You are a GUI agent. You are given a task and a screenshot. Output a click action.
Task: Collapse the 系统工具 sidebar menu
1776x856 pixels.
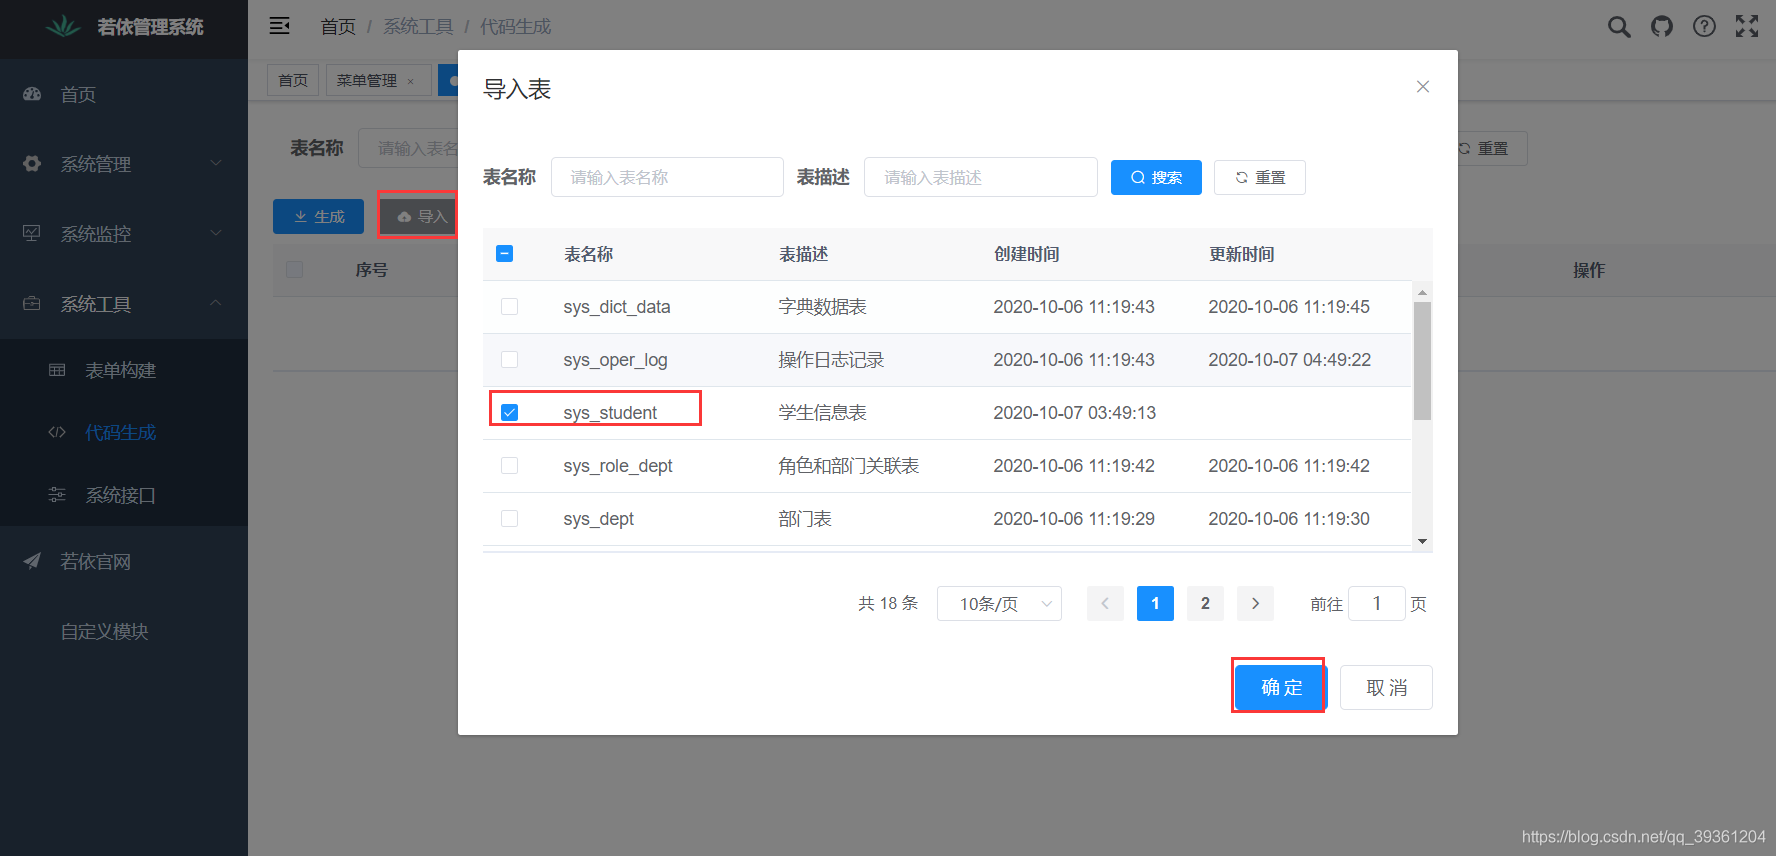tap(124, 303)
